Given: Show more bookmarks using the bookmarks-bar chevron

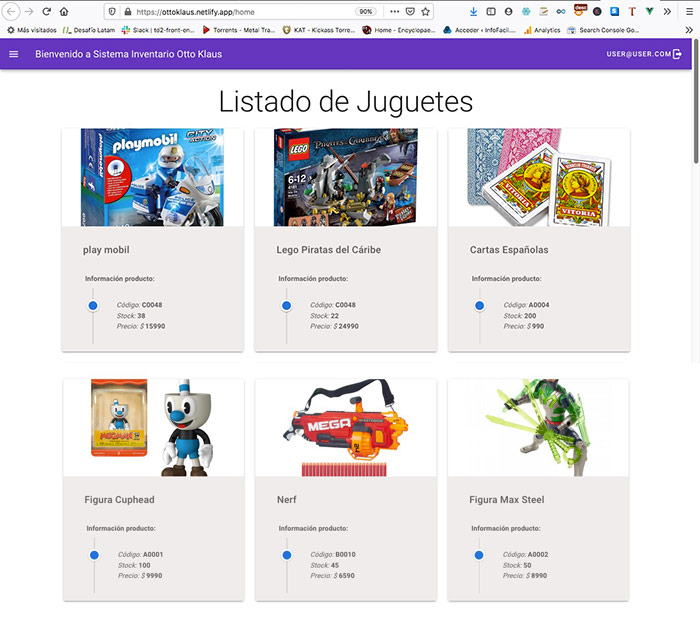Looking at the screenshot, I should point(689,30).
